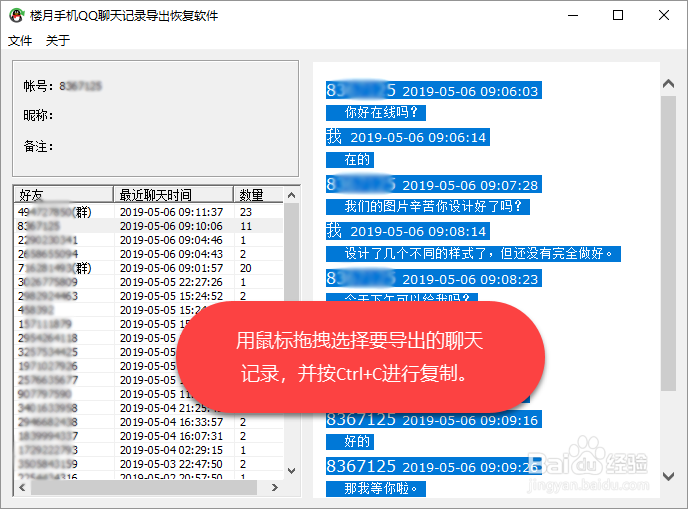Image resolution: width=688 pixels, height=509 pixels.
Task: Click chat panel scroll up arrow
Action: pos(668,84)
